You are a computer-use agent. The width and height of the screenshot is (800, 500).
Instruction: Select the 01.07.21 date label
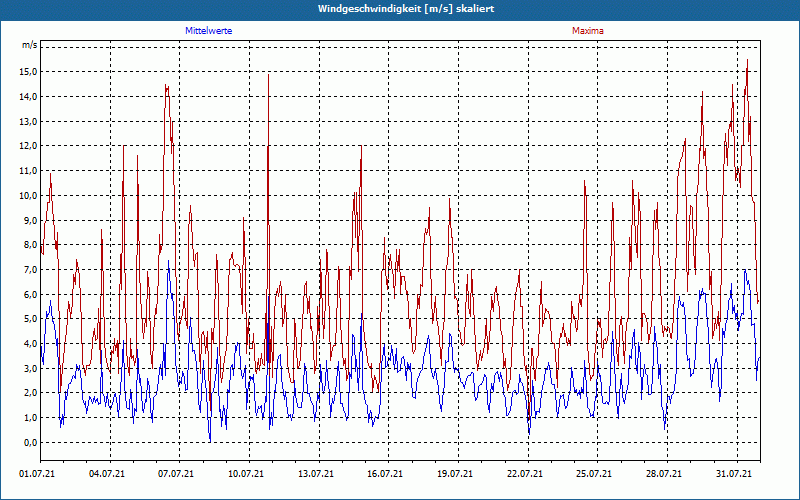click(x=37, y=474)
